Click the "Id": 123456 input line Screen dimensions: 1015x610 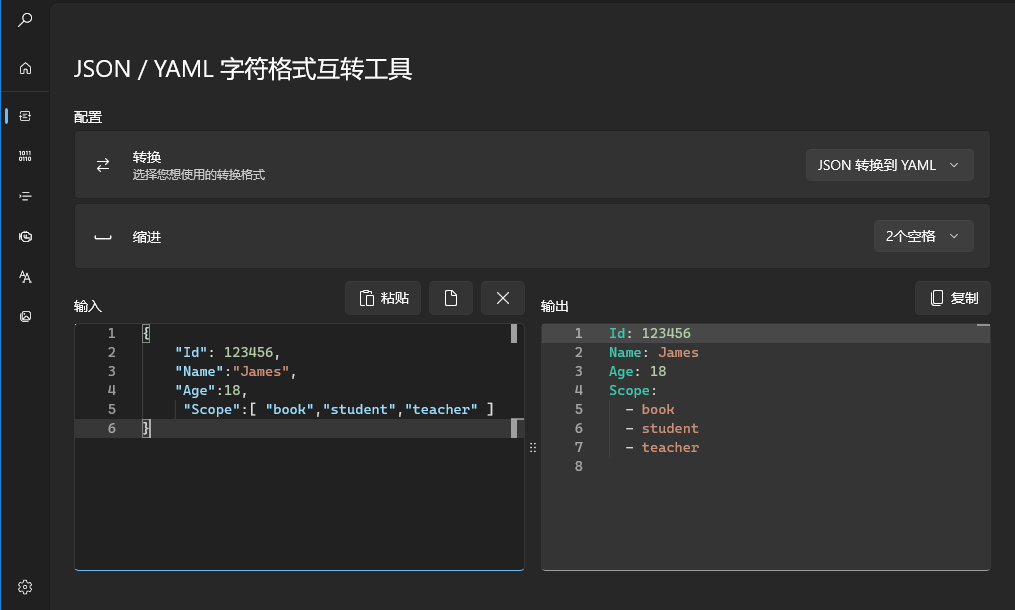227,352
